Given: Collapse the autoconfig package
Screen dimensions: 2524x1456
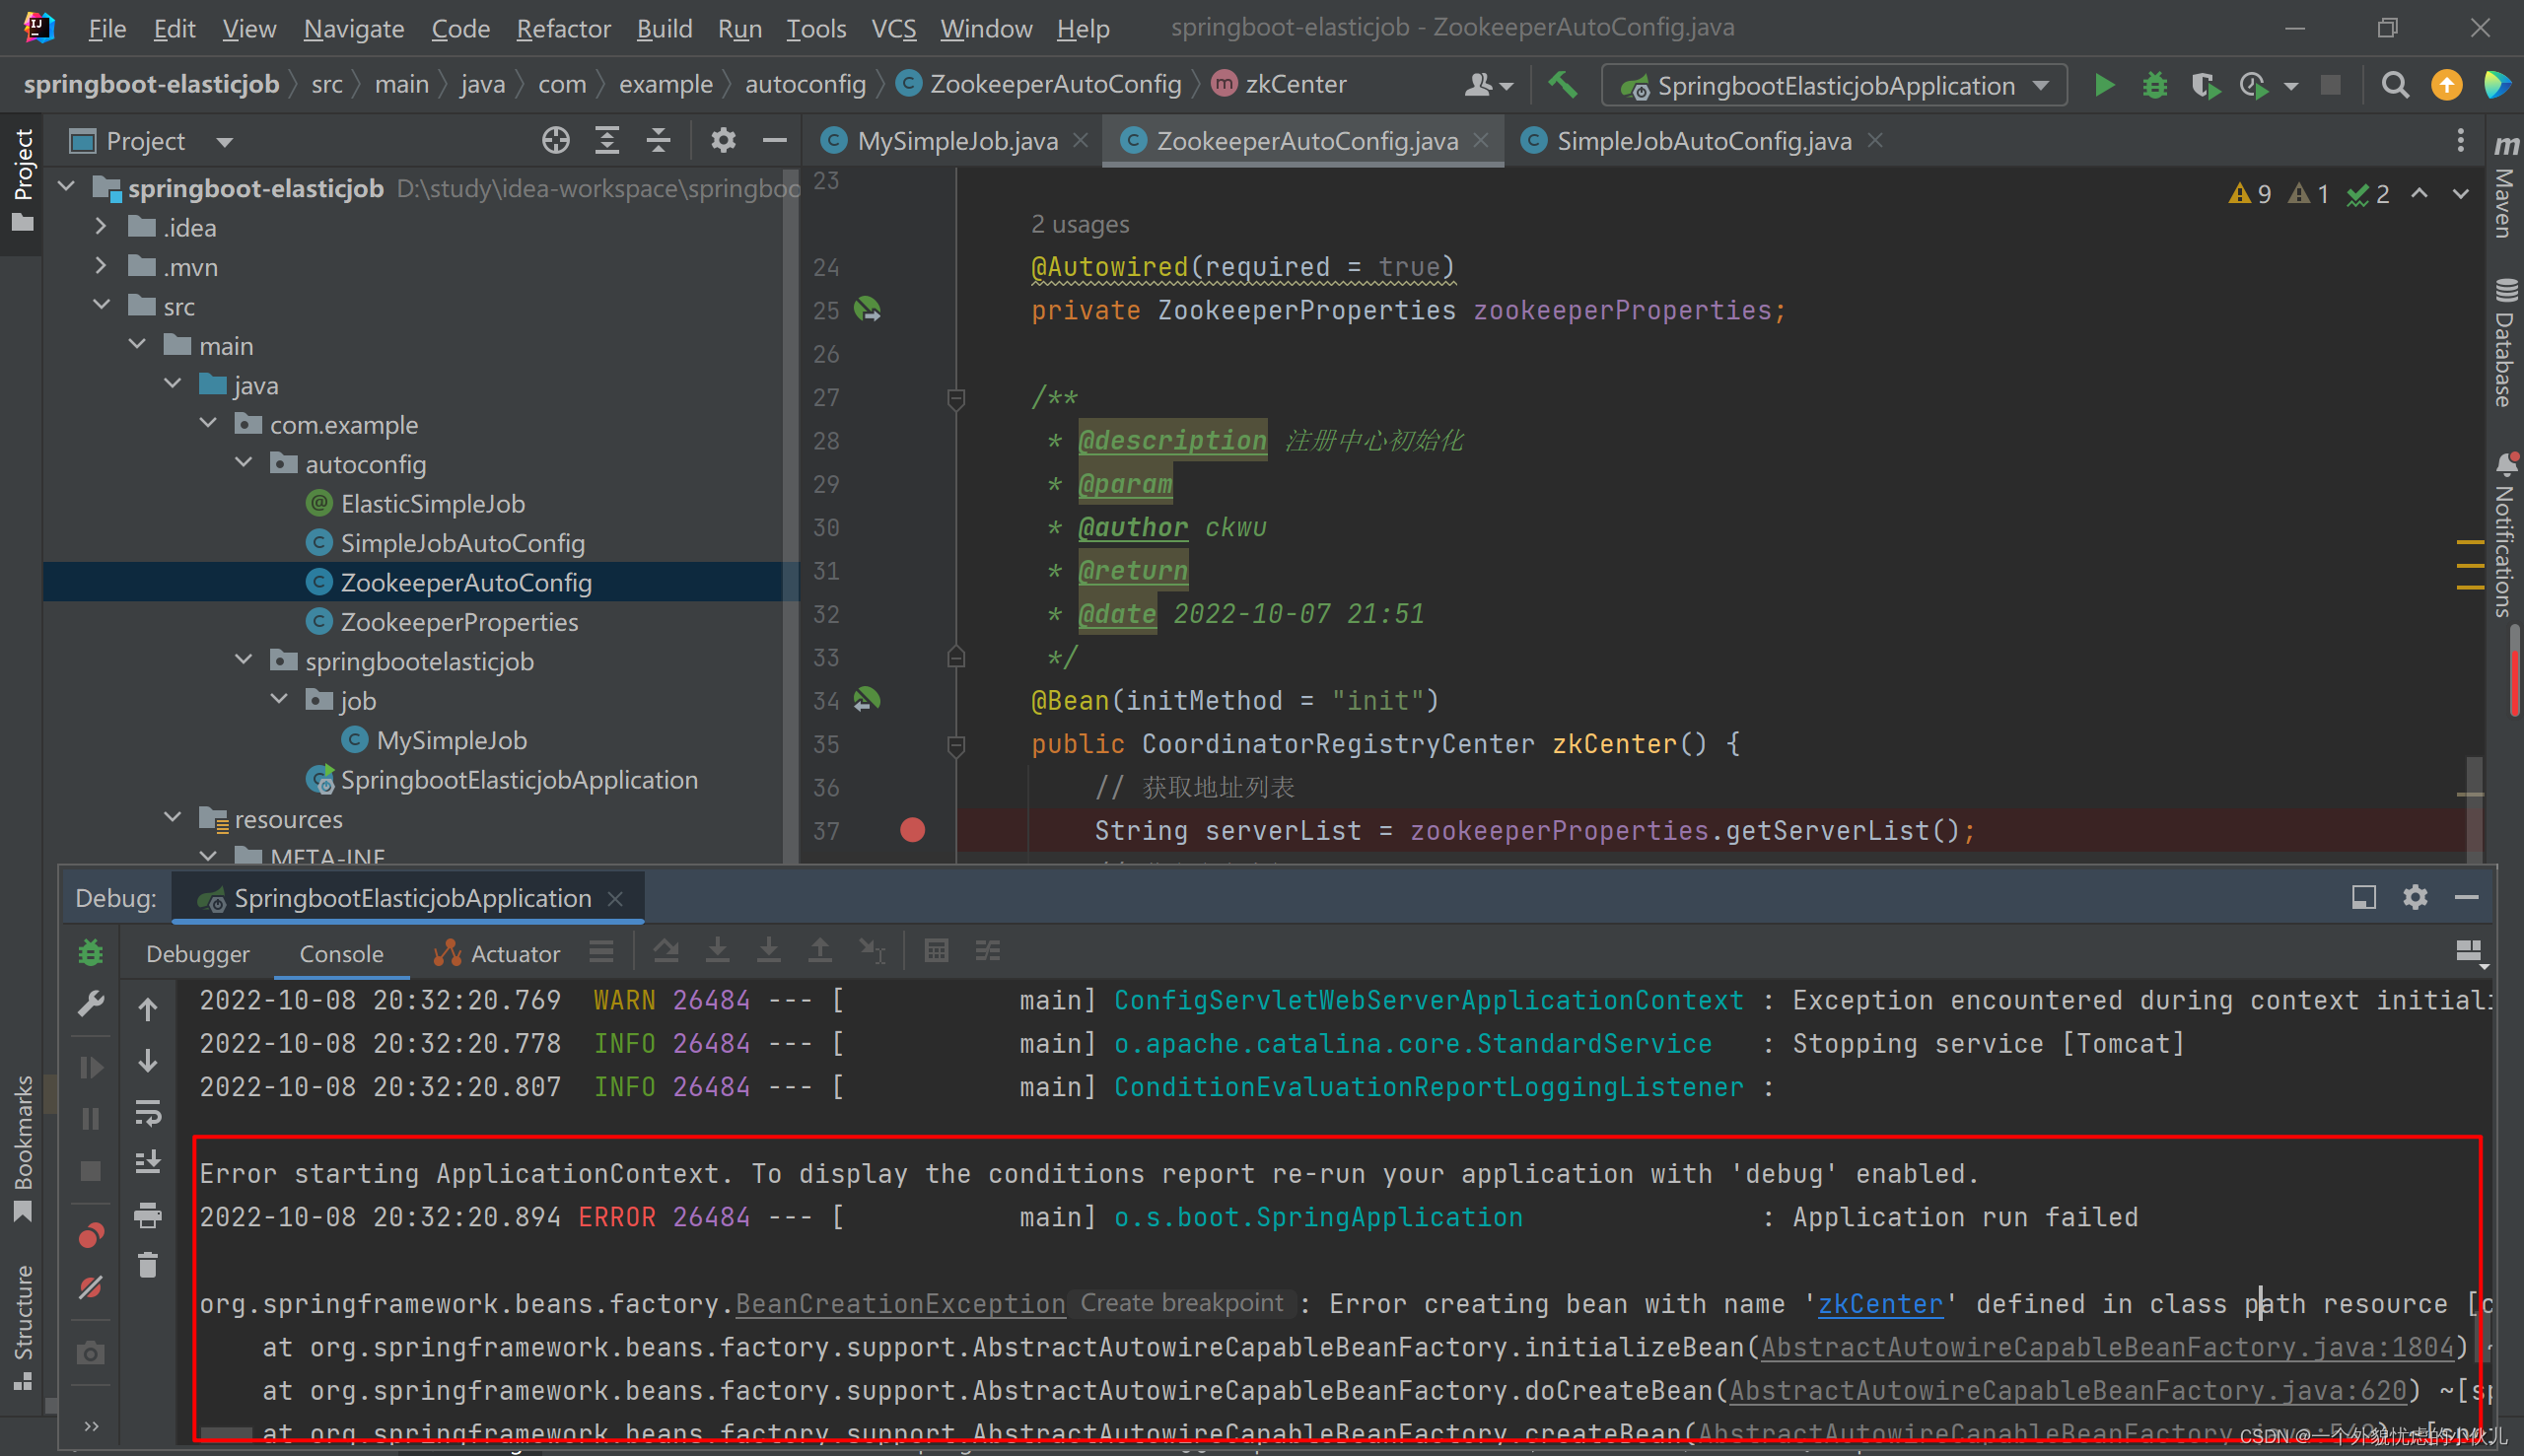Looking at the screenshot, I should [243, 463].
